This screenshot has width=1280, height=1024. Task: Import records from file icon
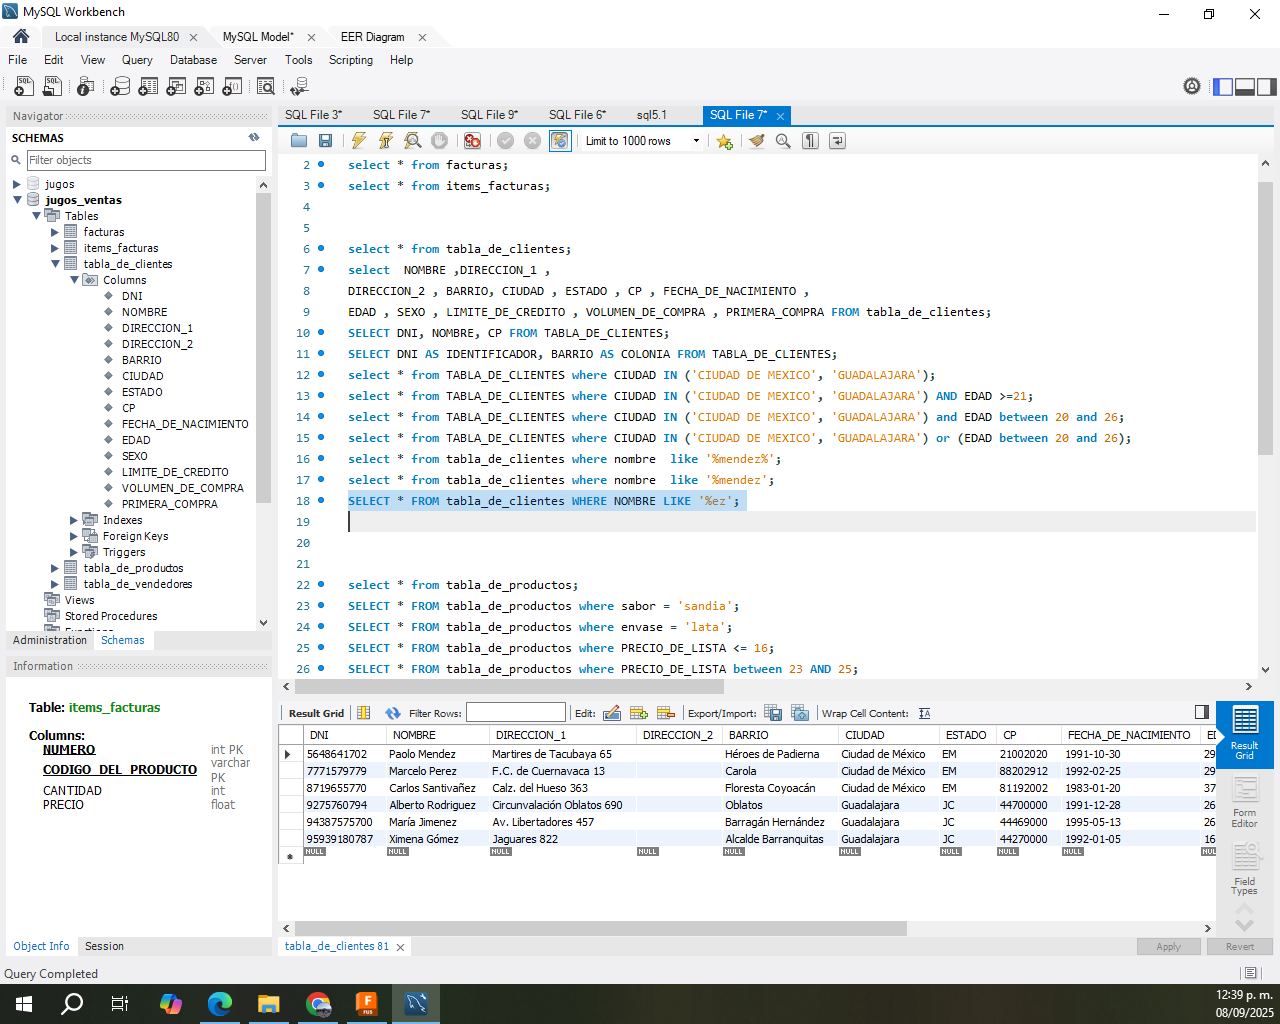[x=800, y=713]
